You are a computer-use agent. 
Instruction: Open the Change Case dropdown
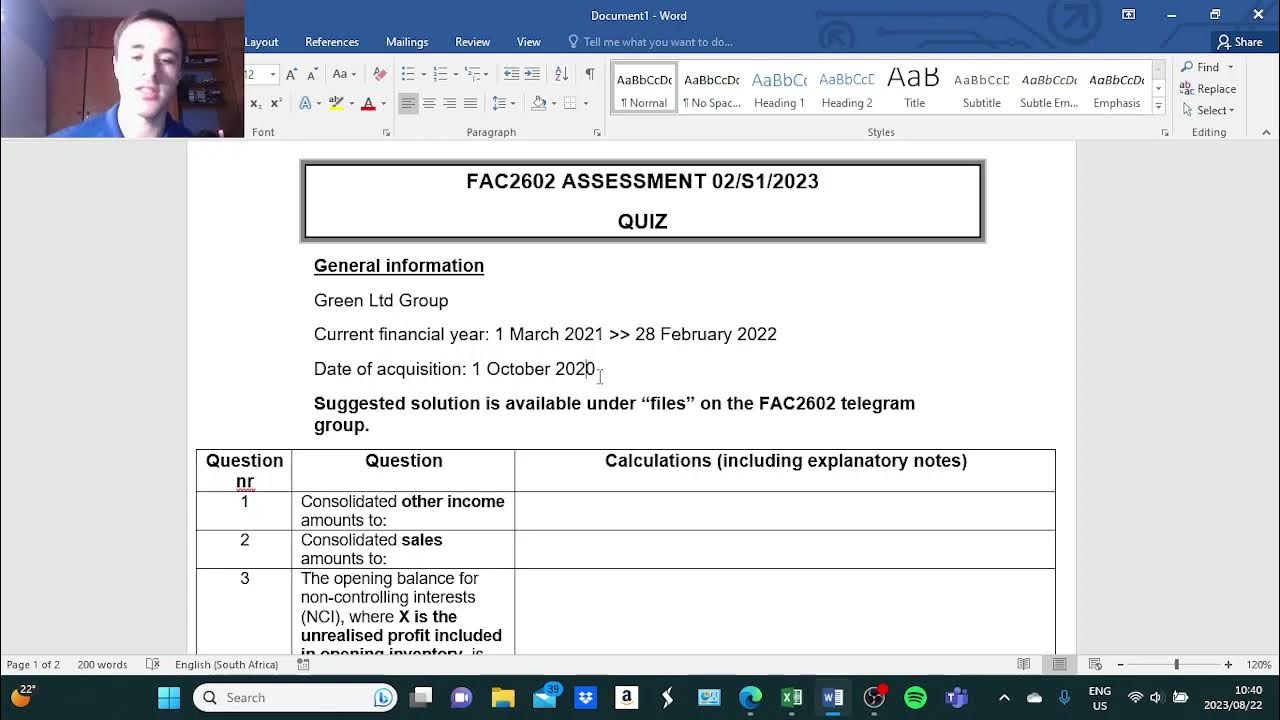click(x=344, y=74)
